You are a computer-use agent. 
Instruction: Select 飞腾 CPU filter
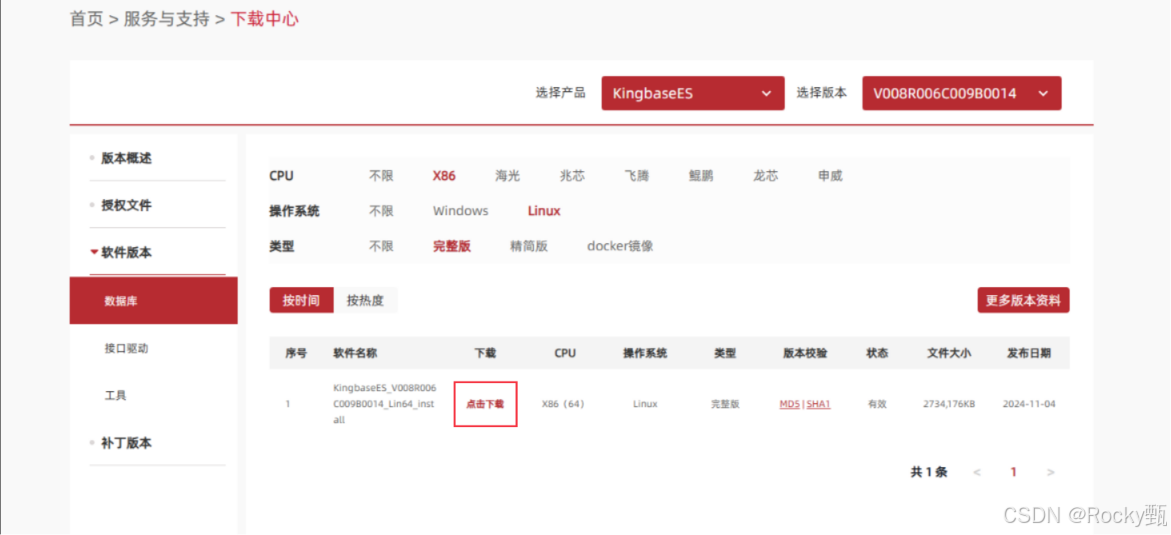tap(636, 176)
